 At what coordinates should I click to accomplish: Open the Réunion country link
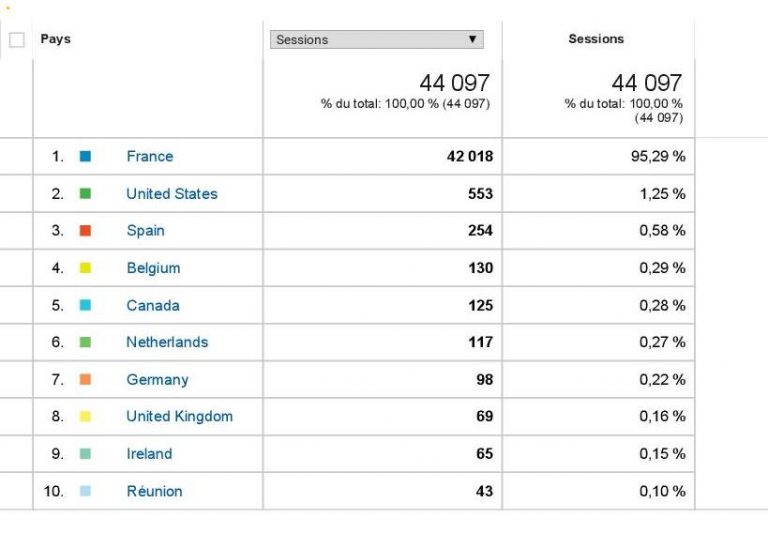click(154, 491)
